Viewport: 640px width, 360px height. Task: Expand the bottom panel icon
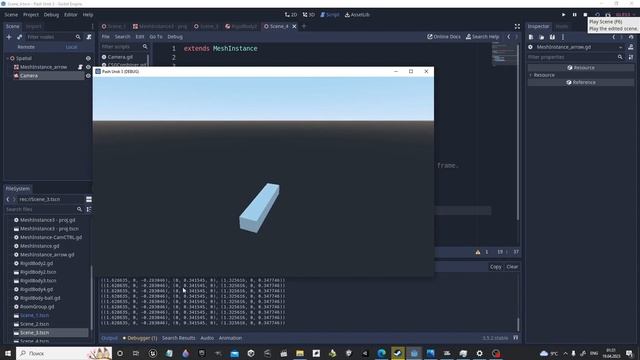(516, 338)
